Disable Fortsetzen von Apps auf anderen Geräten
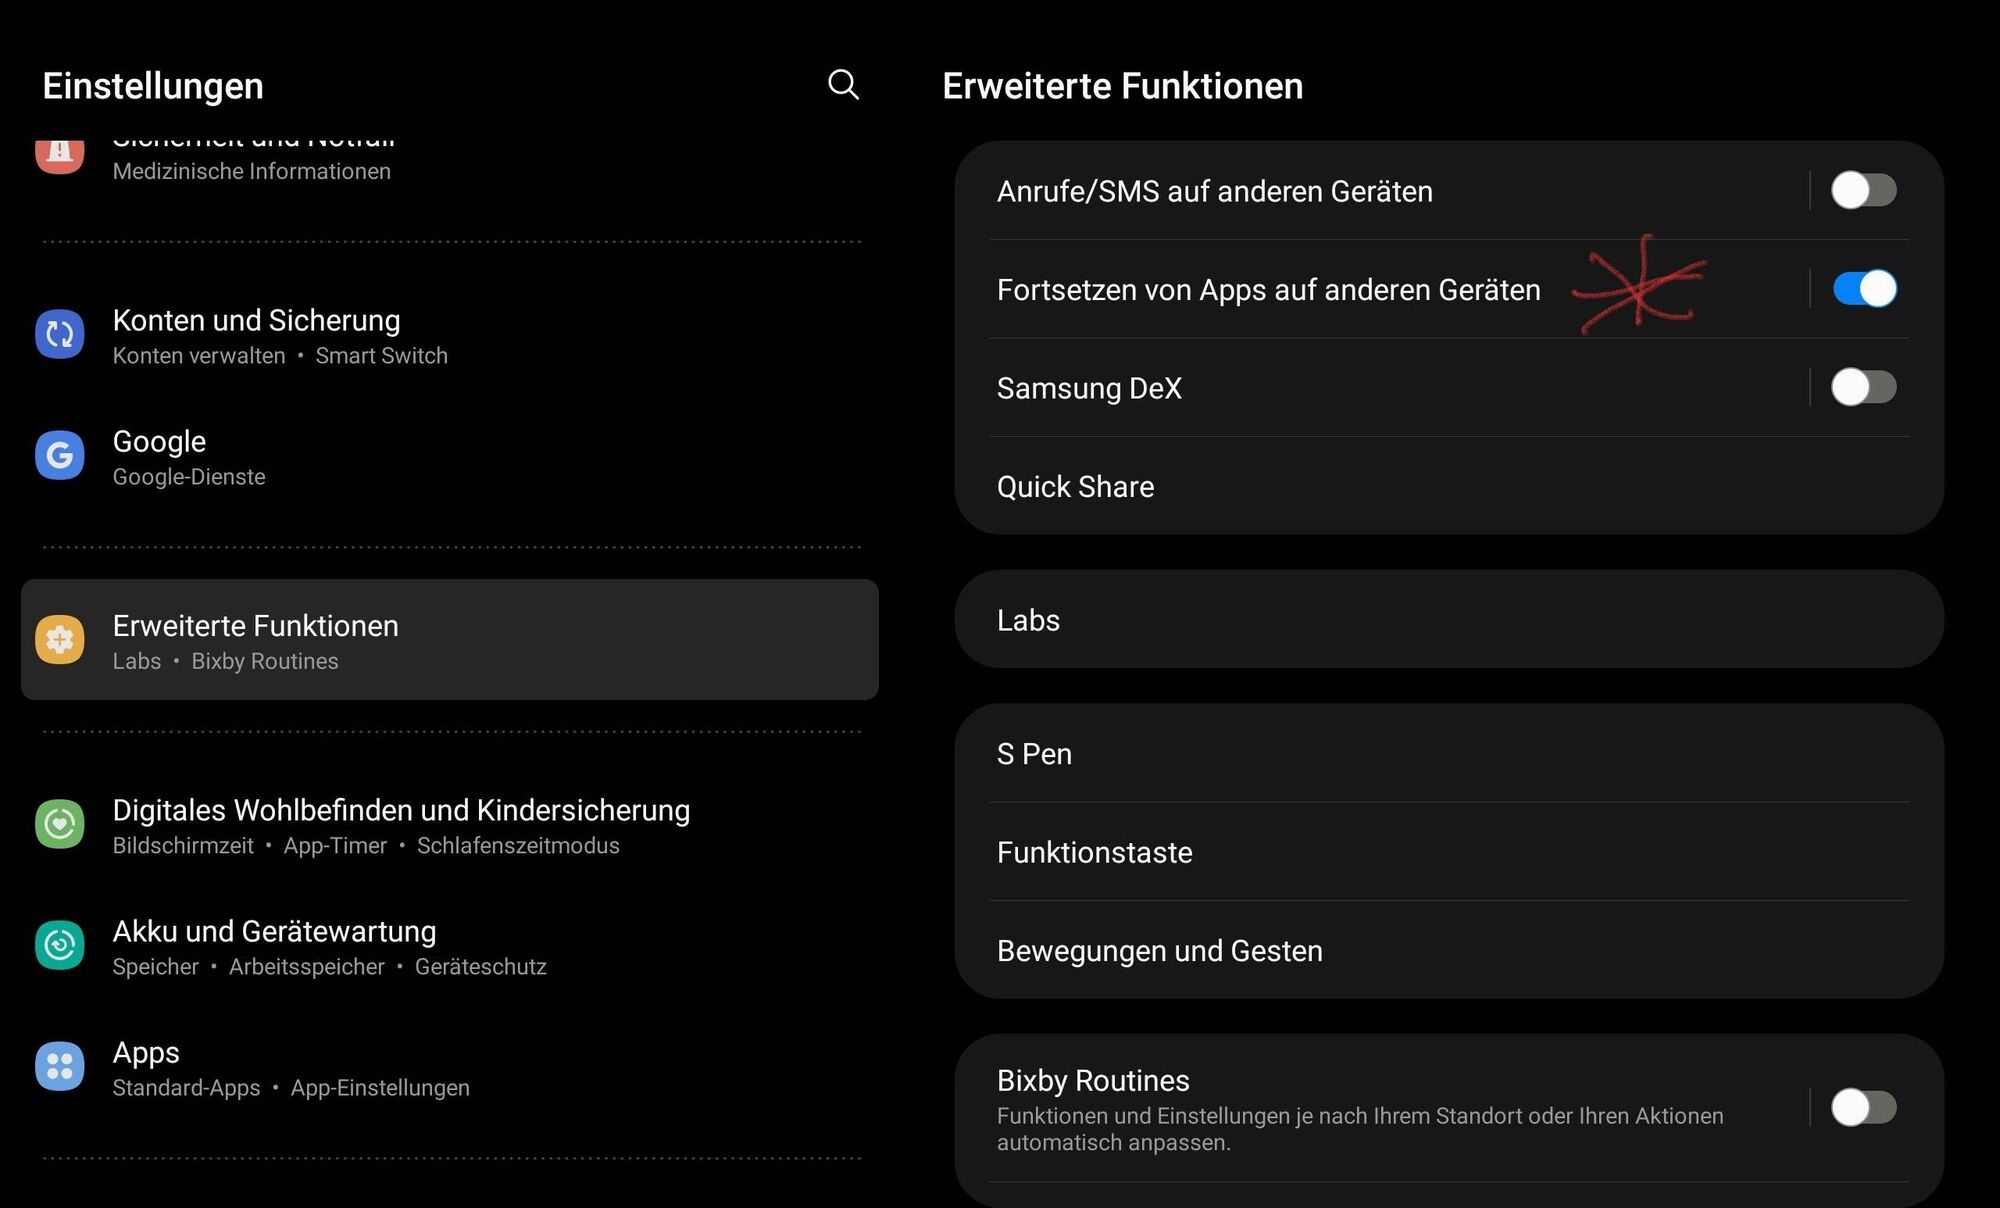The height and width of the screenshot is (1208, 2000). (x=1863, y=289)
